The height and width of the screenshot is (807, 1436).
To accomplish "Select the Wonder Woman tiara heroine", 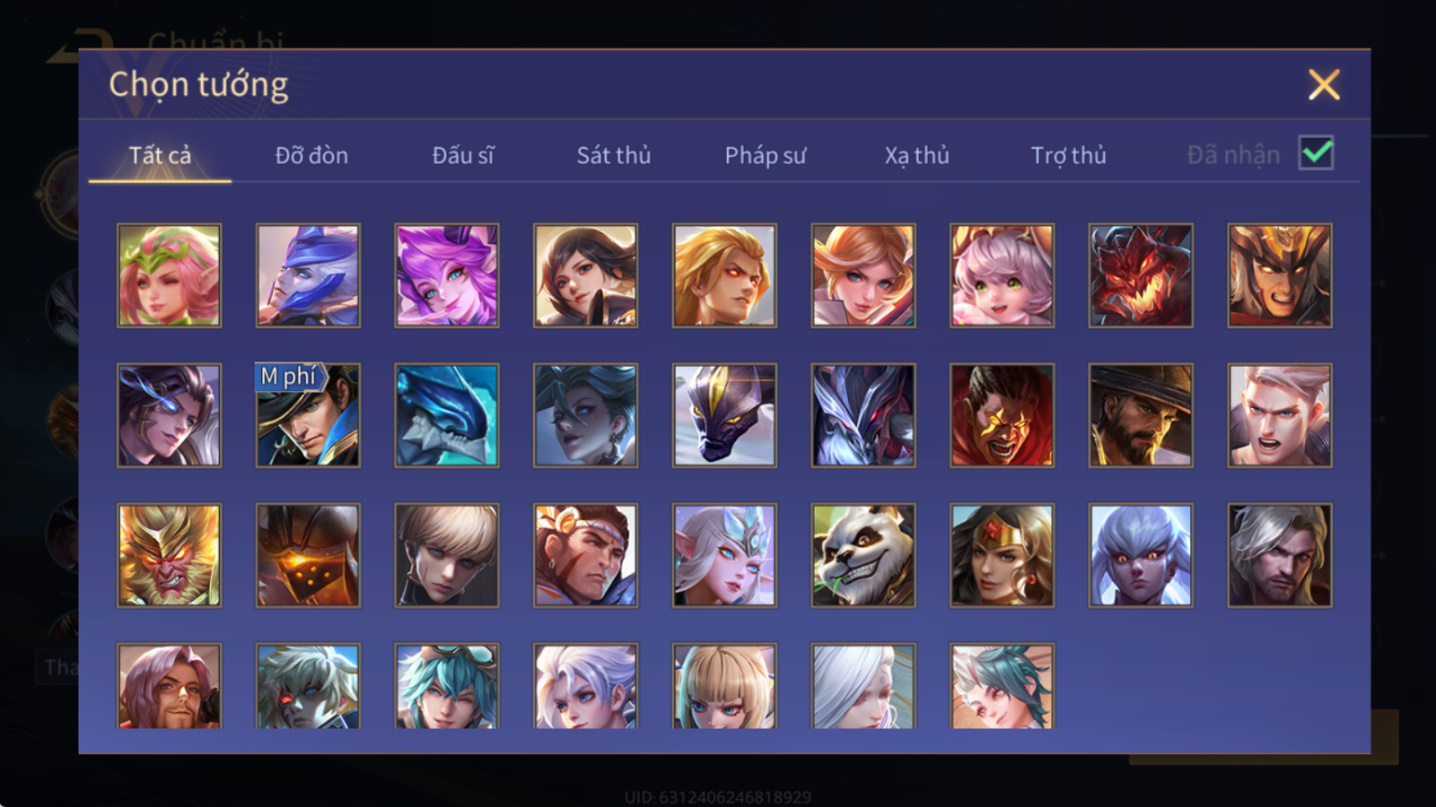I will [1002, 555].
